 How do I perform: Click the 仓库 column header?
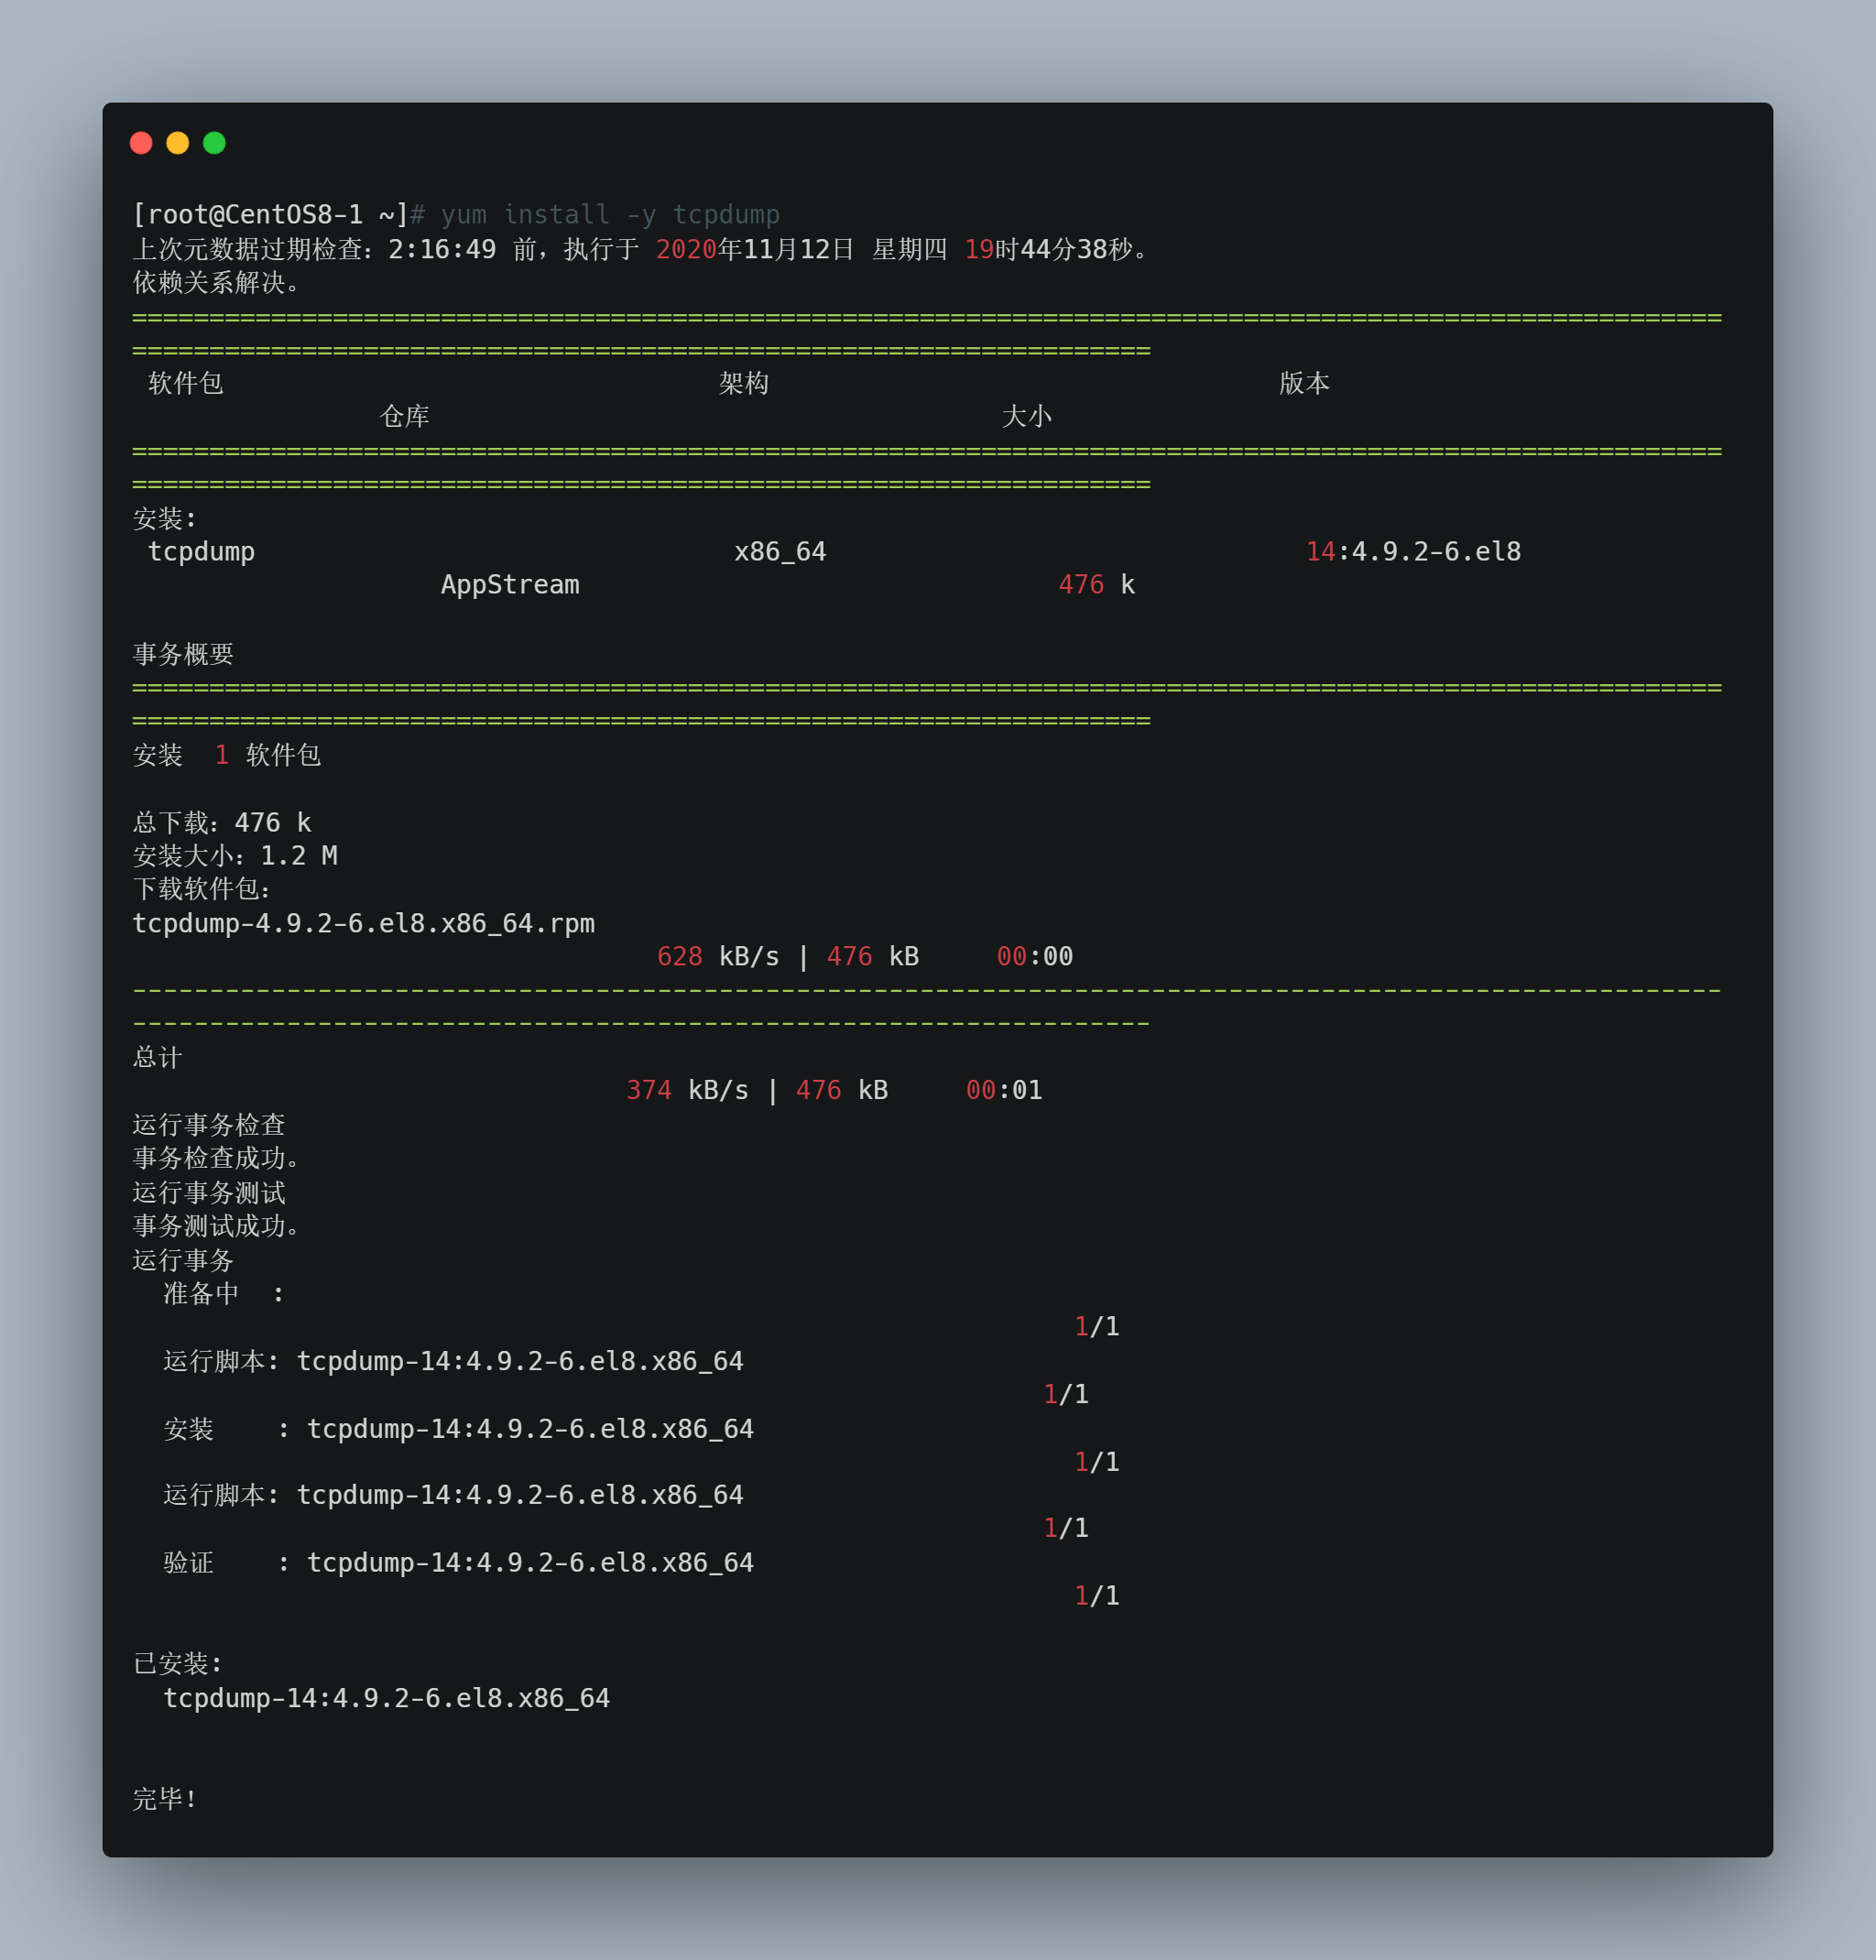(404, 416)
